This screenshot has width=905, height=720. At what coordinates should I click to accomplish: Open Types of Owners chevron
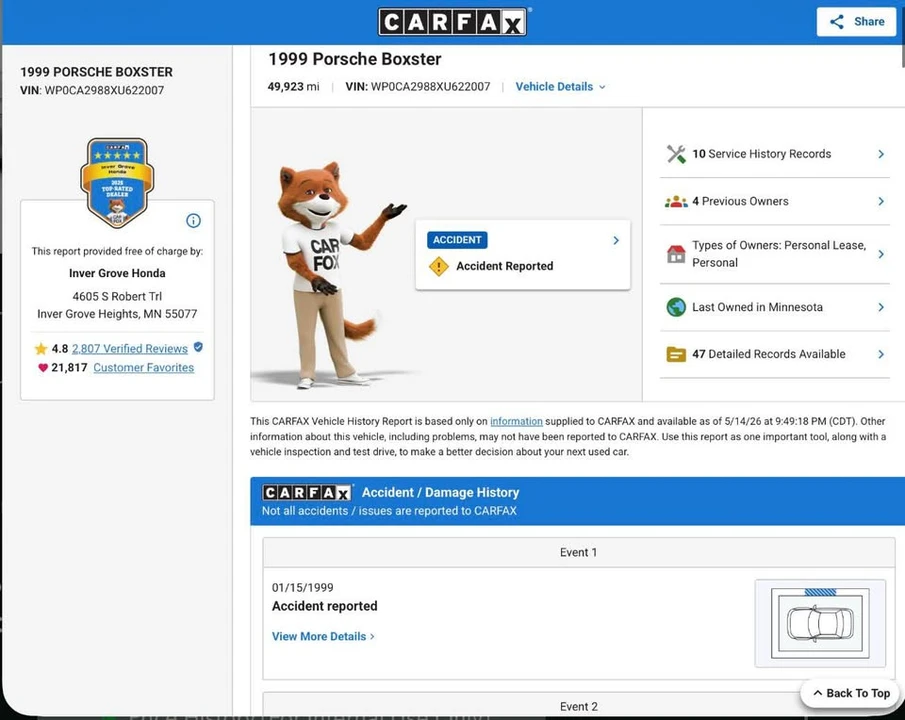coord(881,254)
